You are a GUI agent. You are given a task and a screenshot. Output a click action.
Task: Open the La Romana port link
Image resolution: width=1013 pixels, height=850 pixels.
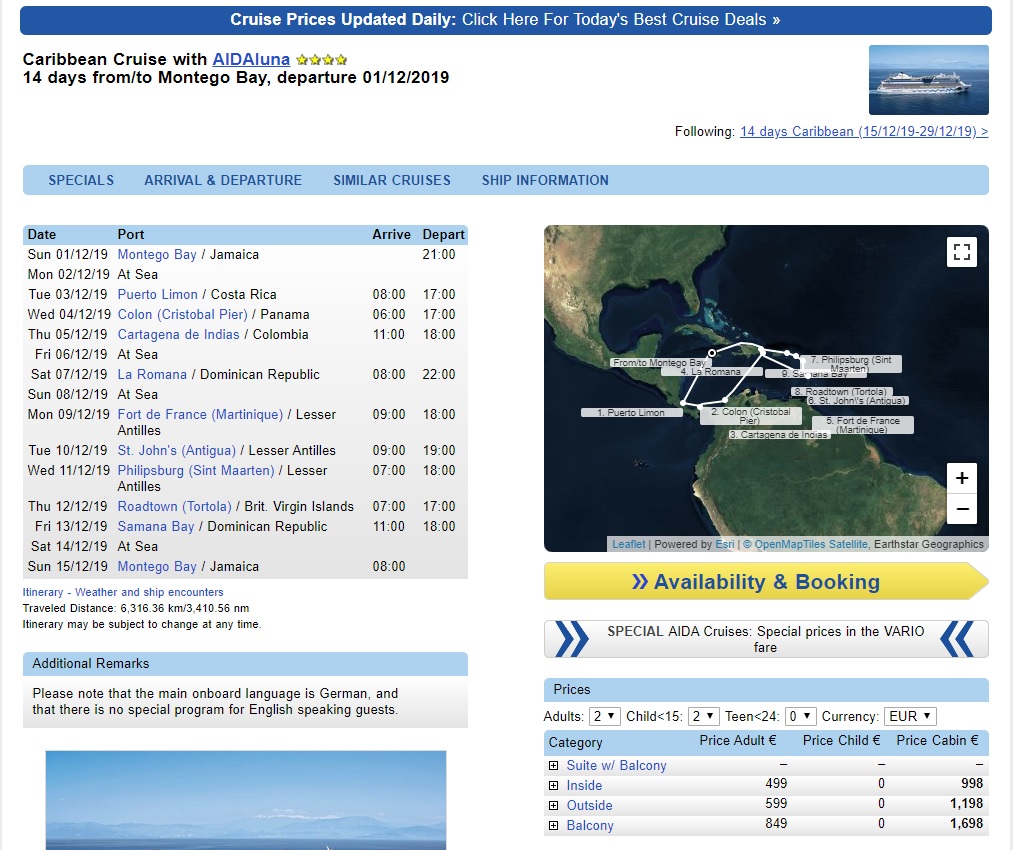click(x=152, y=375)
